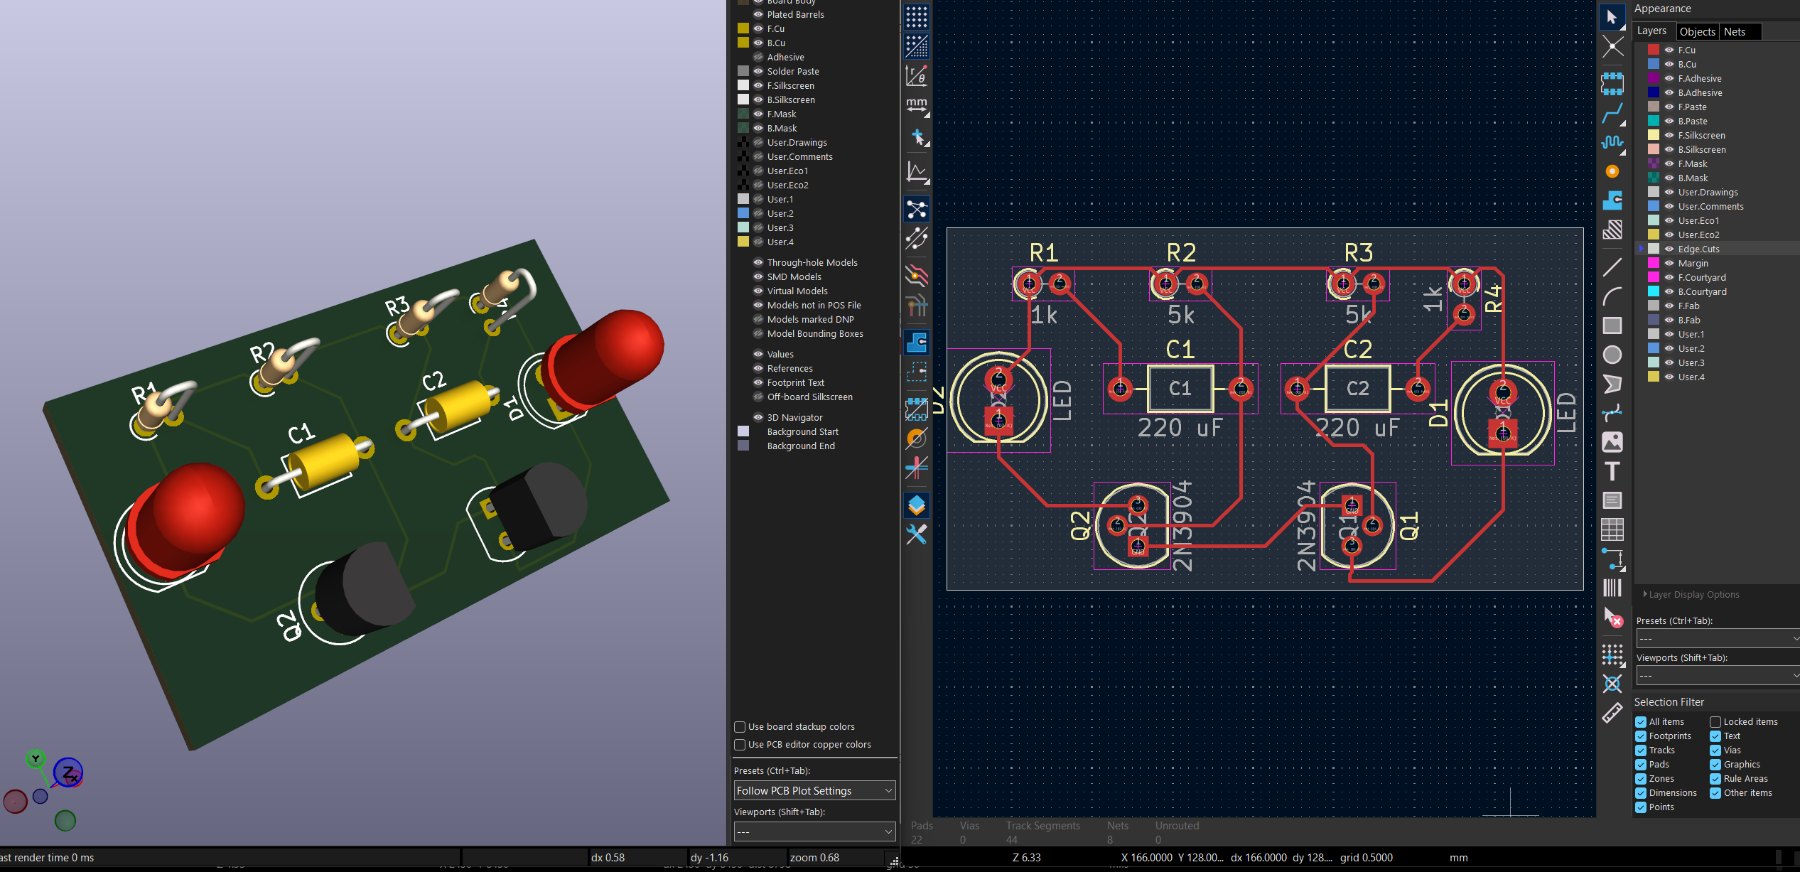Pick the Draw Line tool

(x=1612, y=267)
